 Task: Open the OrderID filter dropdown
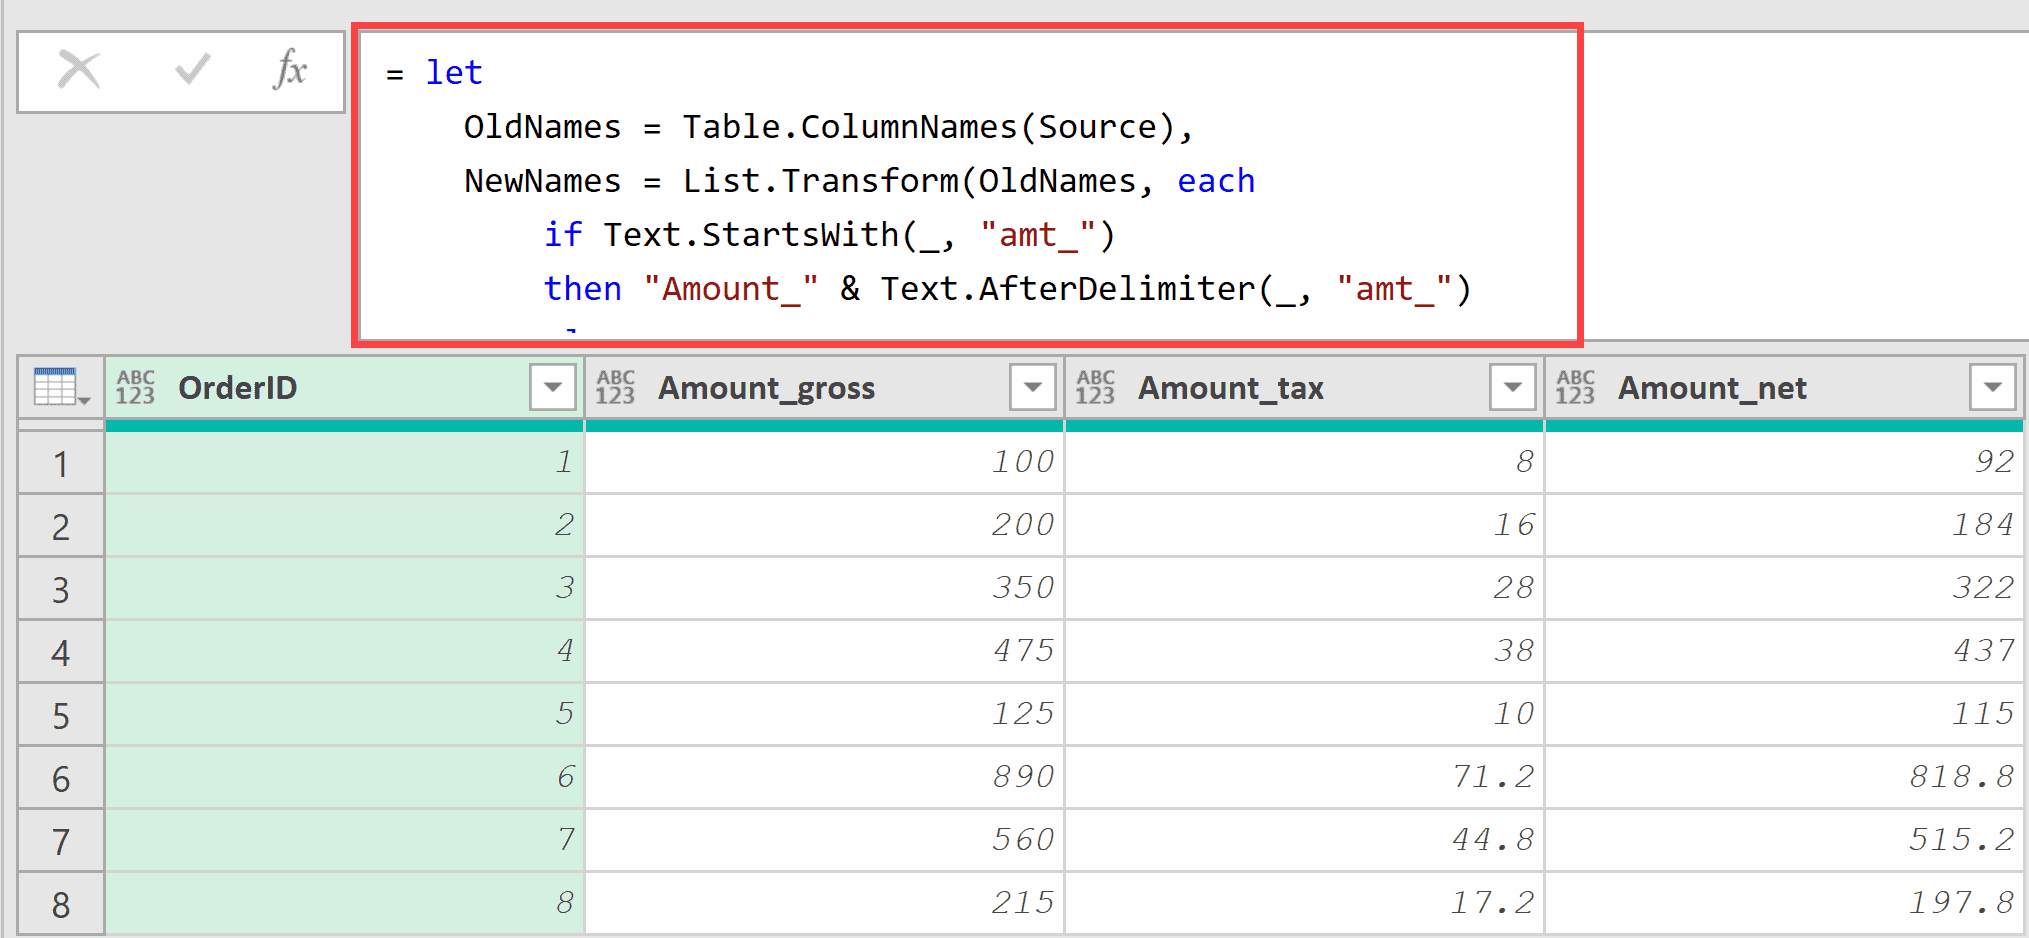tap(551, 388)
